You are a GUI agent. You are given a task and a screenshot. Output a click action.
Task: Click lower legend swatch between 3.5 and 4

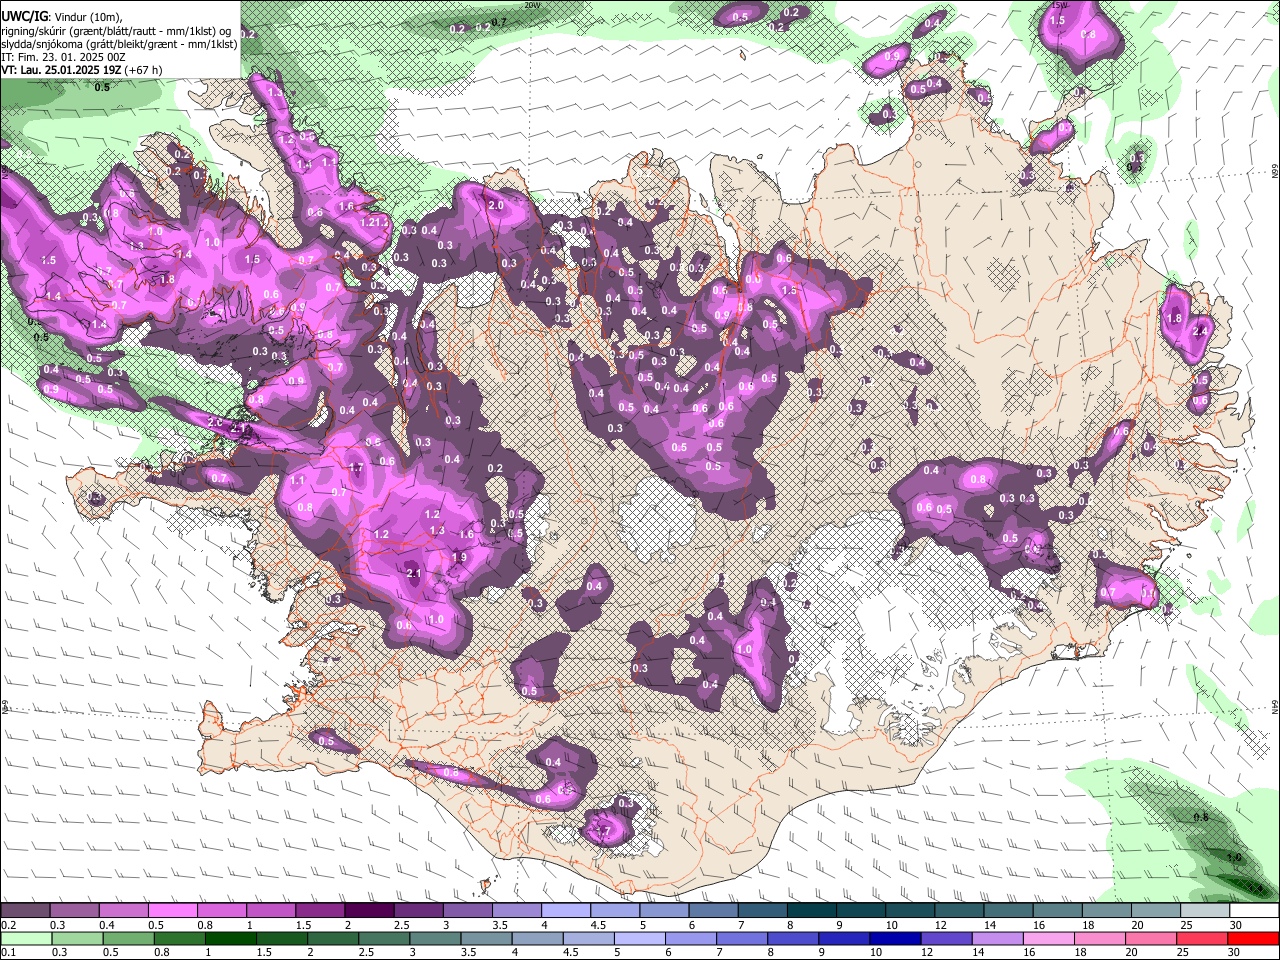[x=488, y=938]
